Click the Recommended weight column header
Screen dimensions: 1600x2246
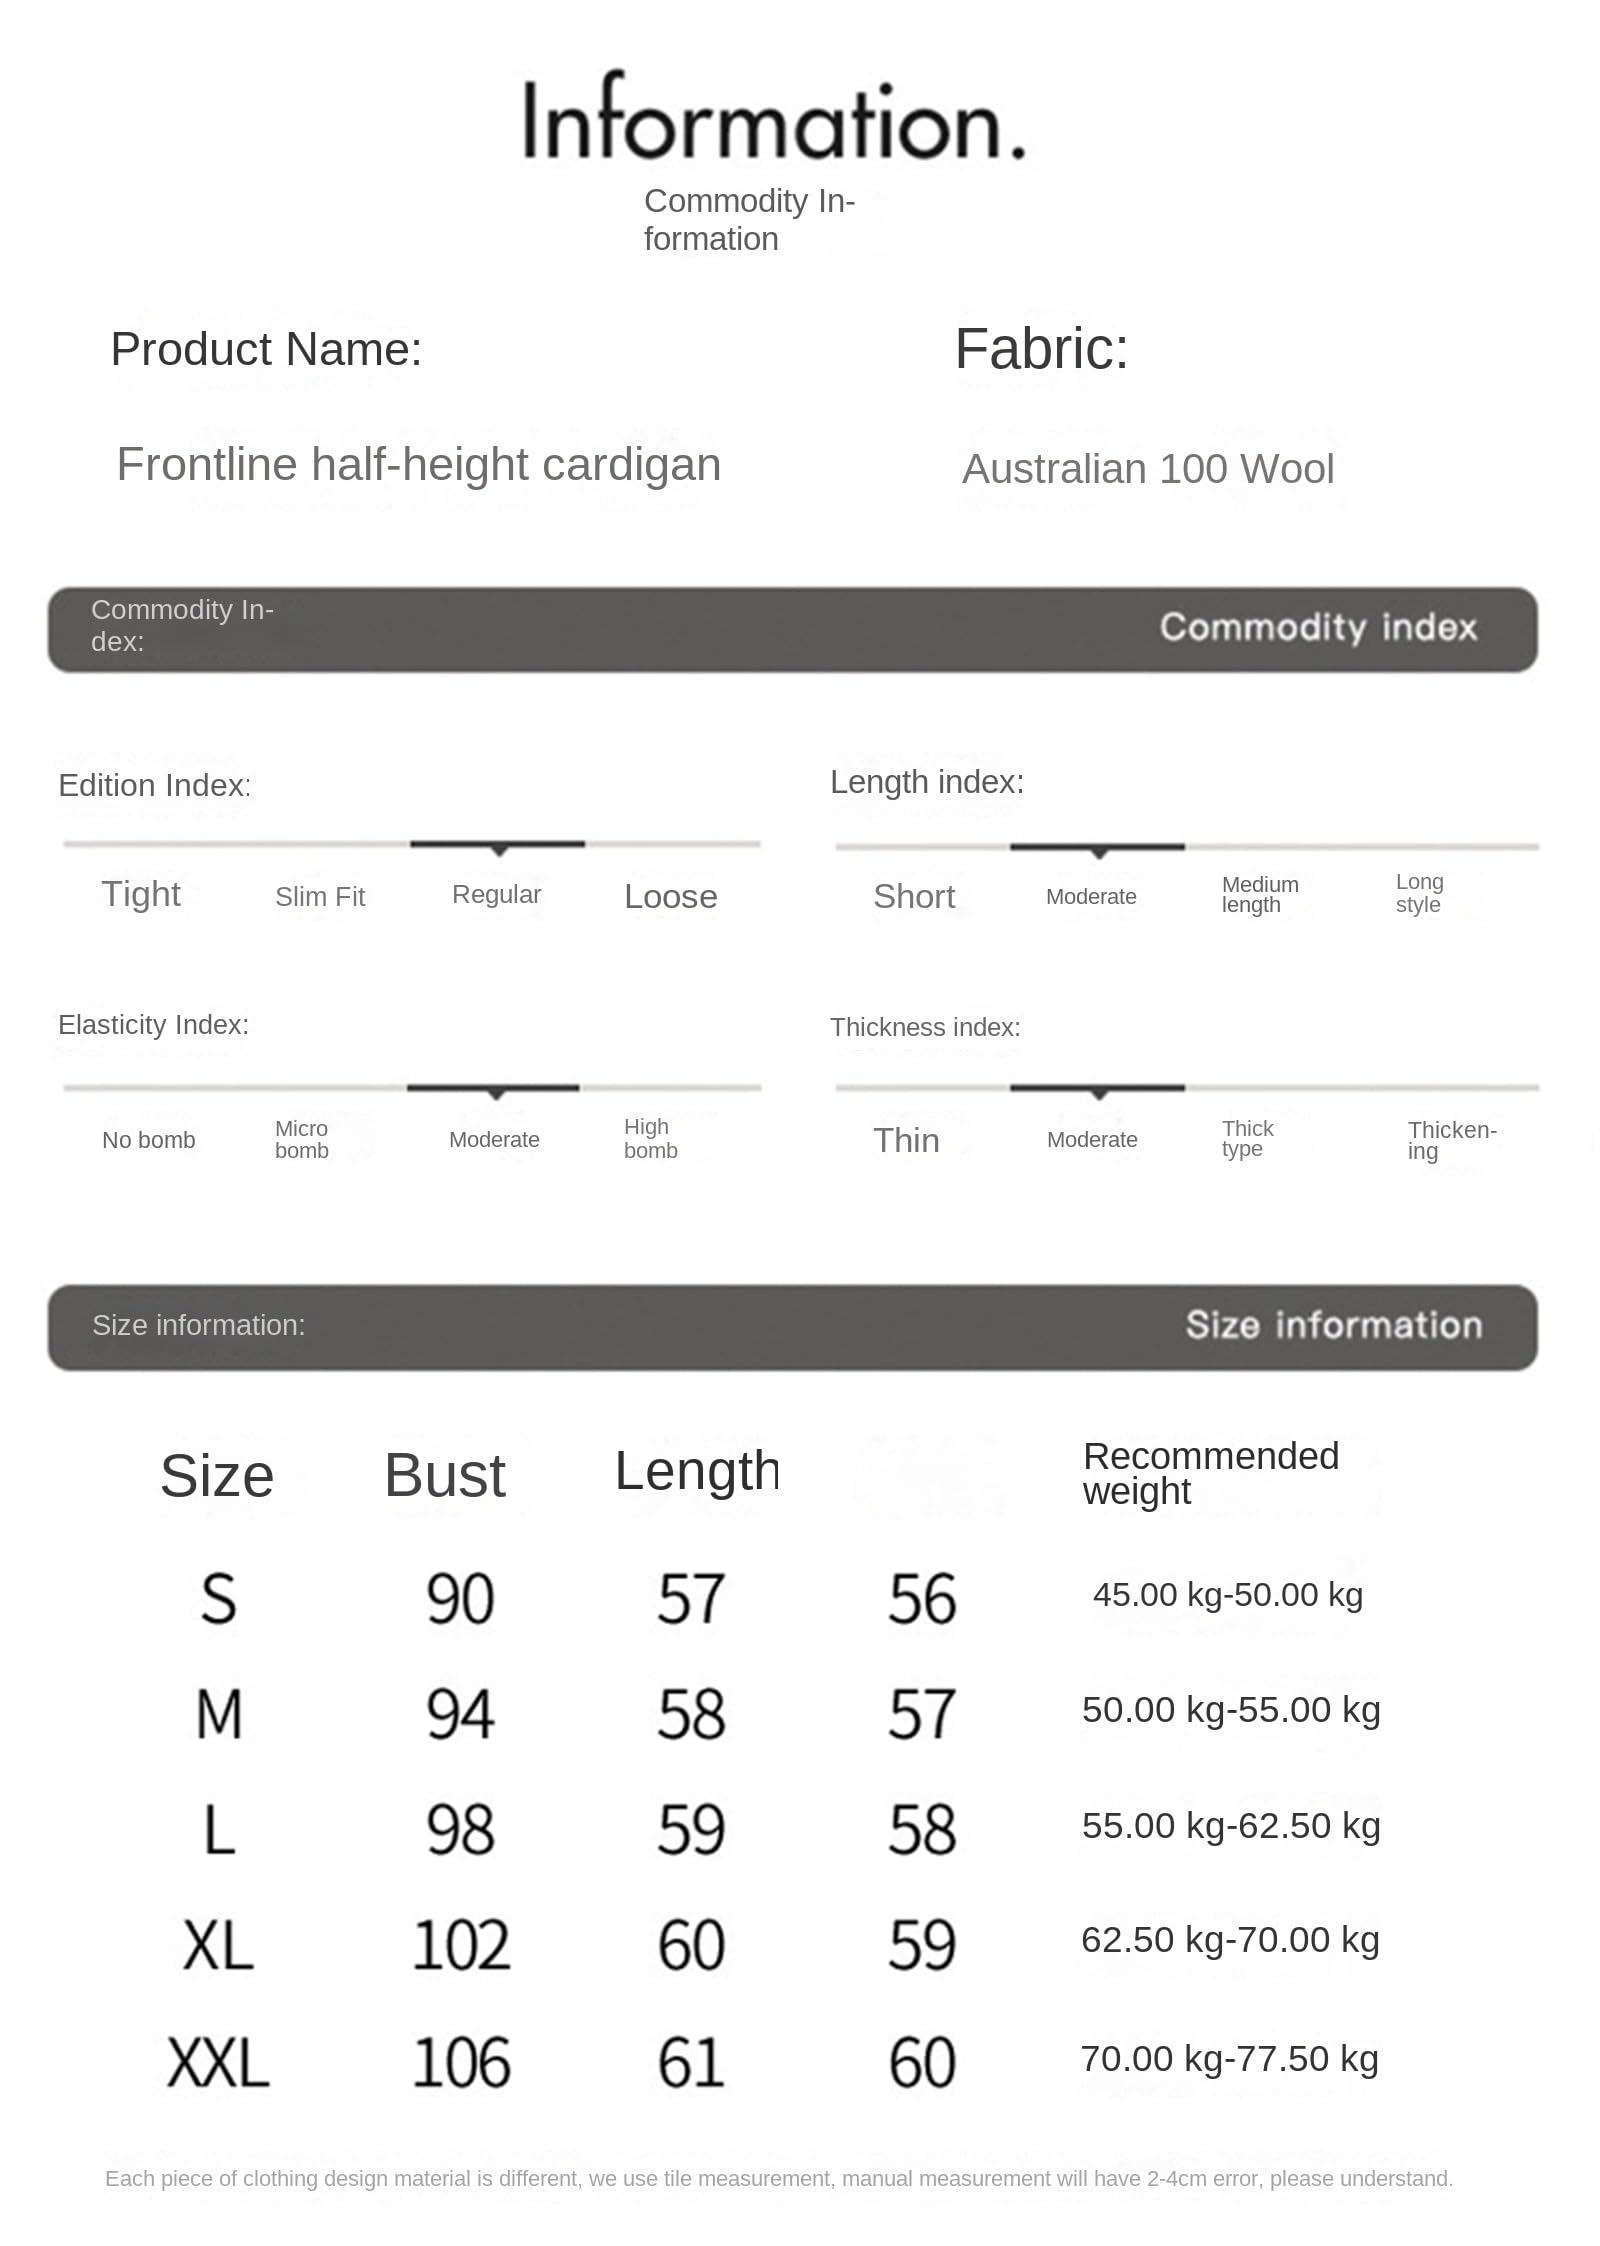(x=1210, y=1473)
